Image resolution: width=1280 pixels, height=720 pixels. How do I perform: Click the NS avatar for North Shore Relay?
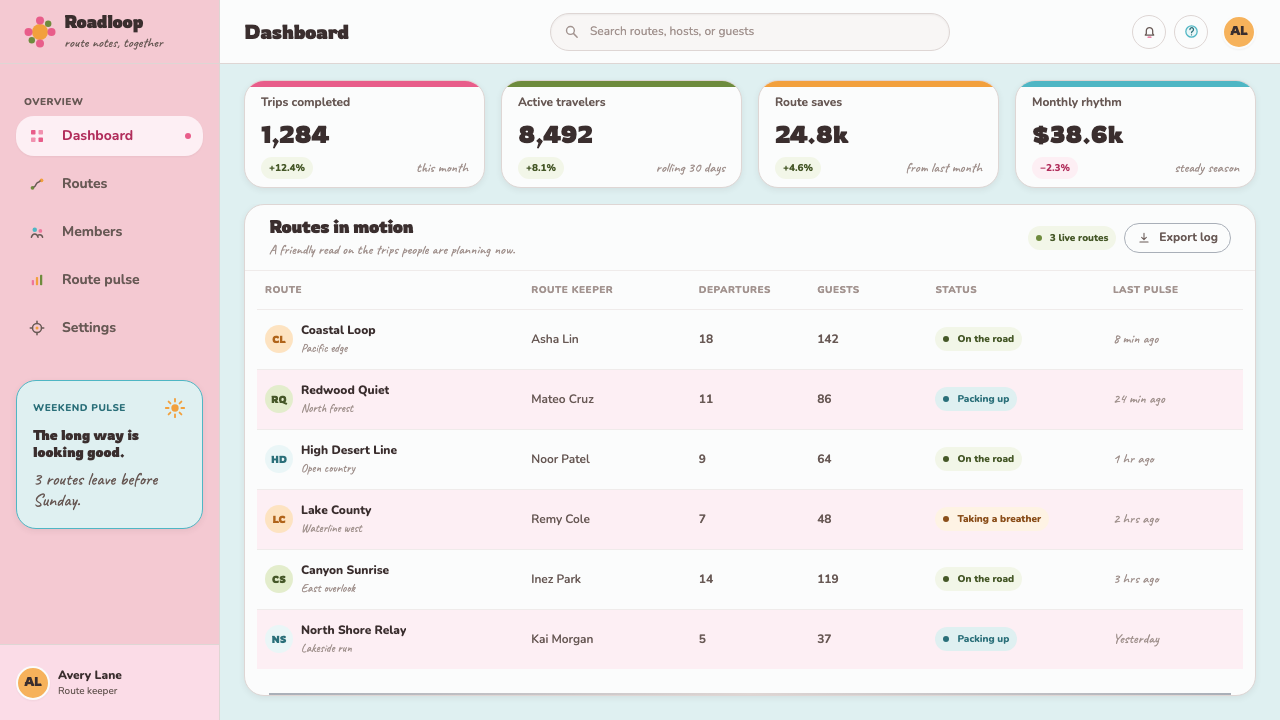pyautogui.click(x=279, y=639)
